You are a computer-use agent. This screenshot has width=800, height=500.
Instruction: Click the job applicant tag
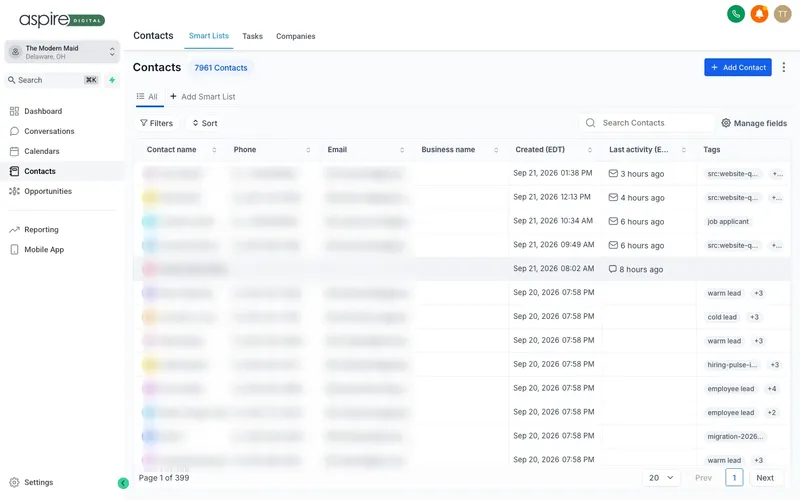pos(728,221)
